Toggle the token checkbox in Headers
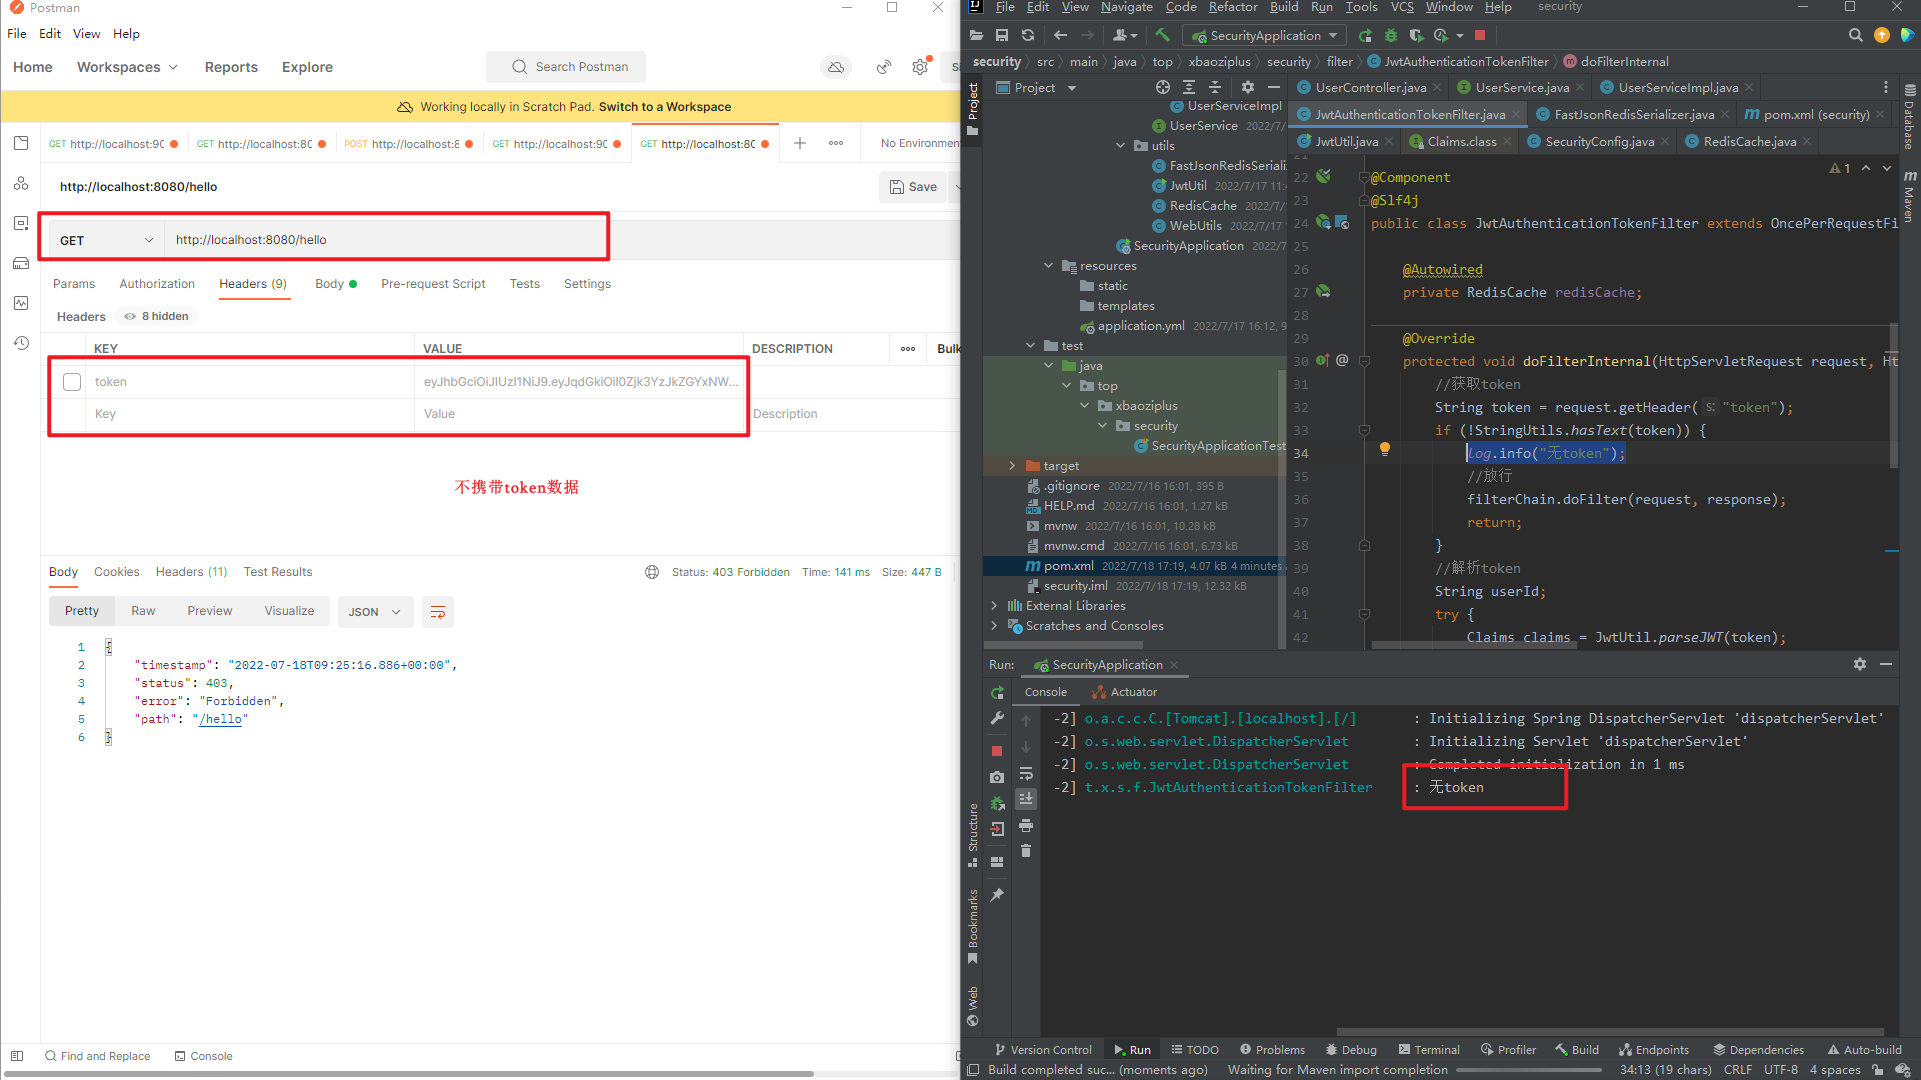 pyautogui.click(x=71, y=381)
